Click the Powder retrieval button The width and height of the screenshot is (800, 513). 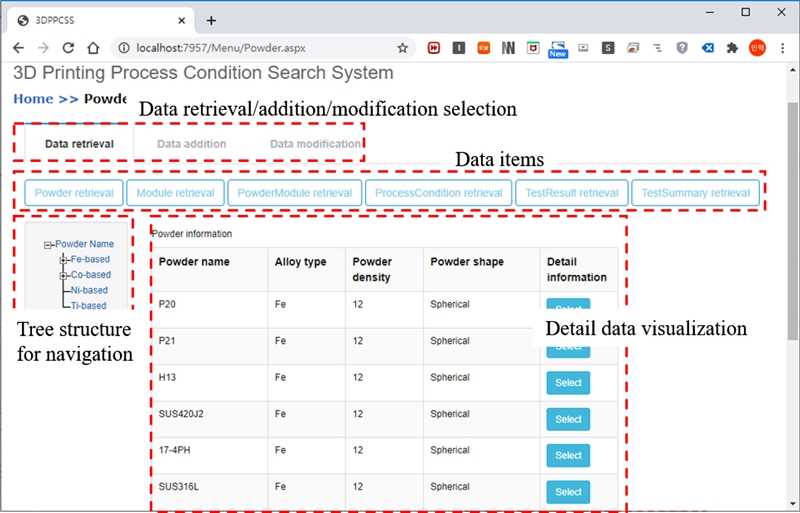click(73, 193)
